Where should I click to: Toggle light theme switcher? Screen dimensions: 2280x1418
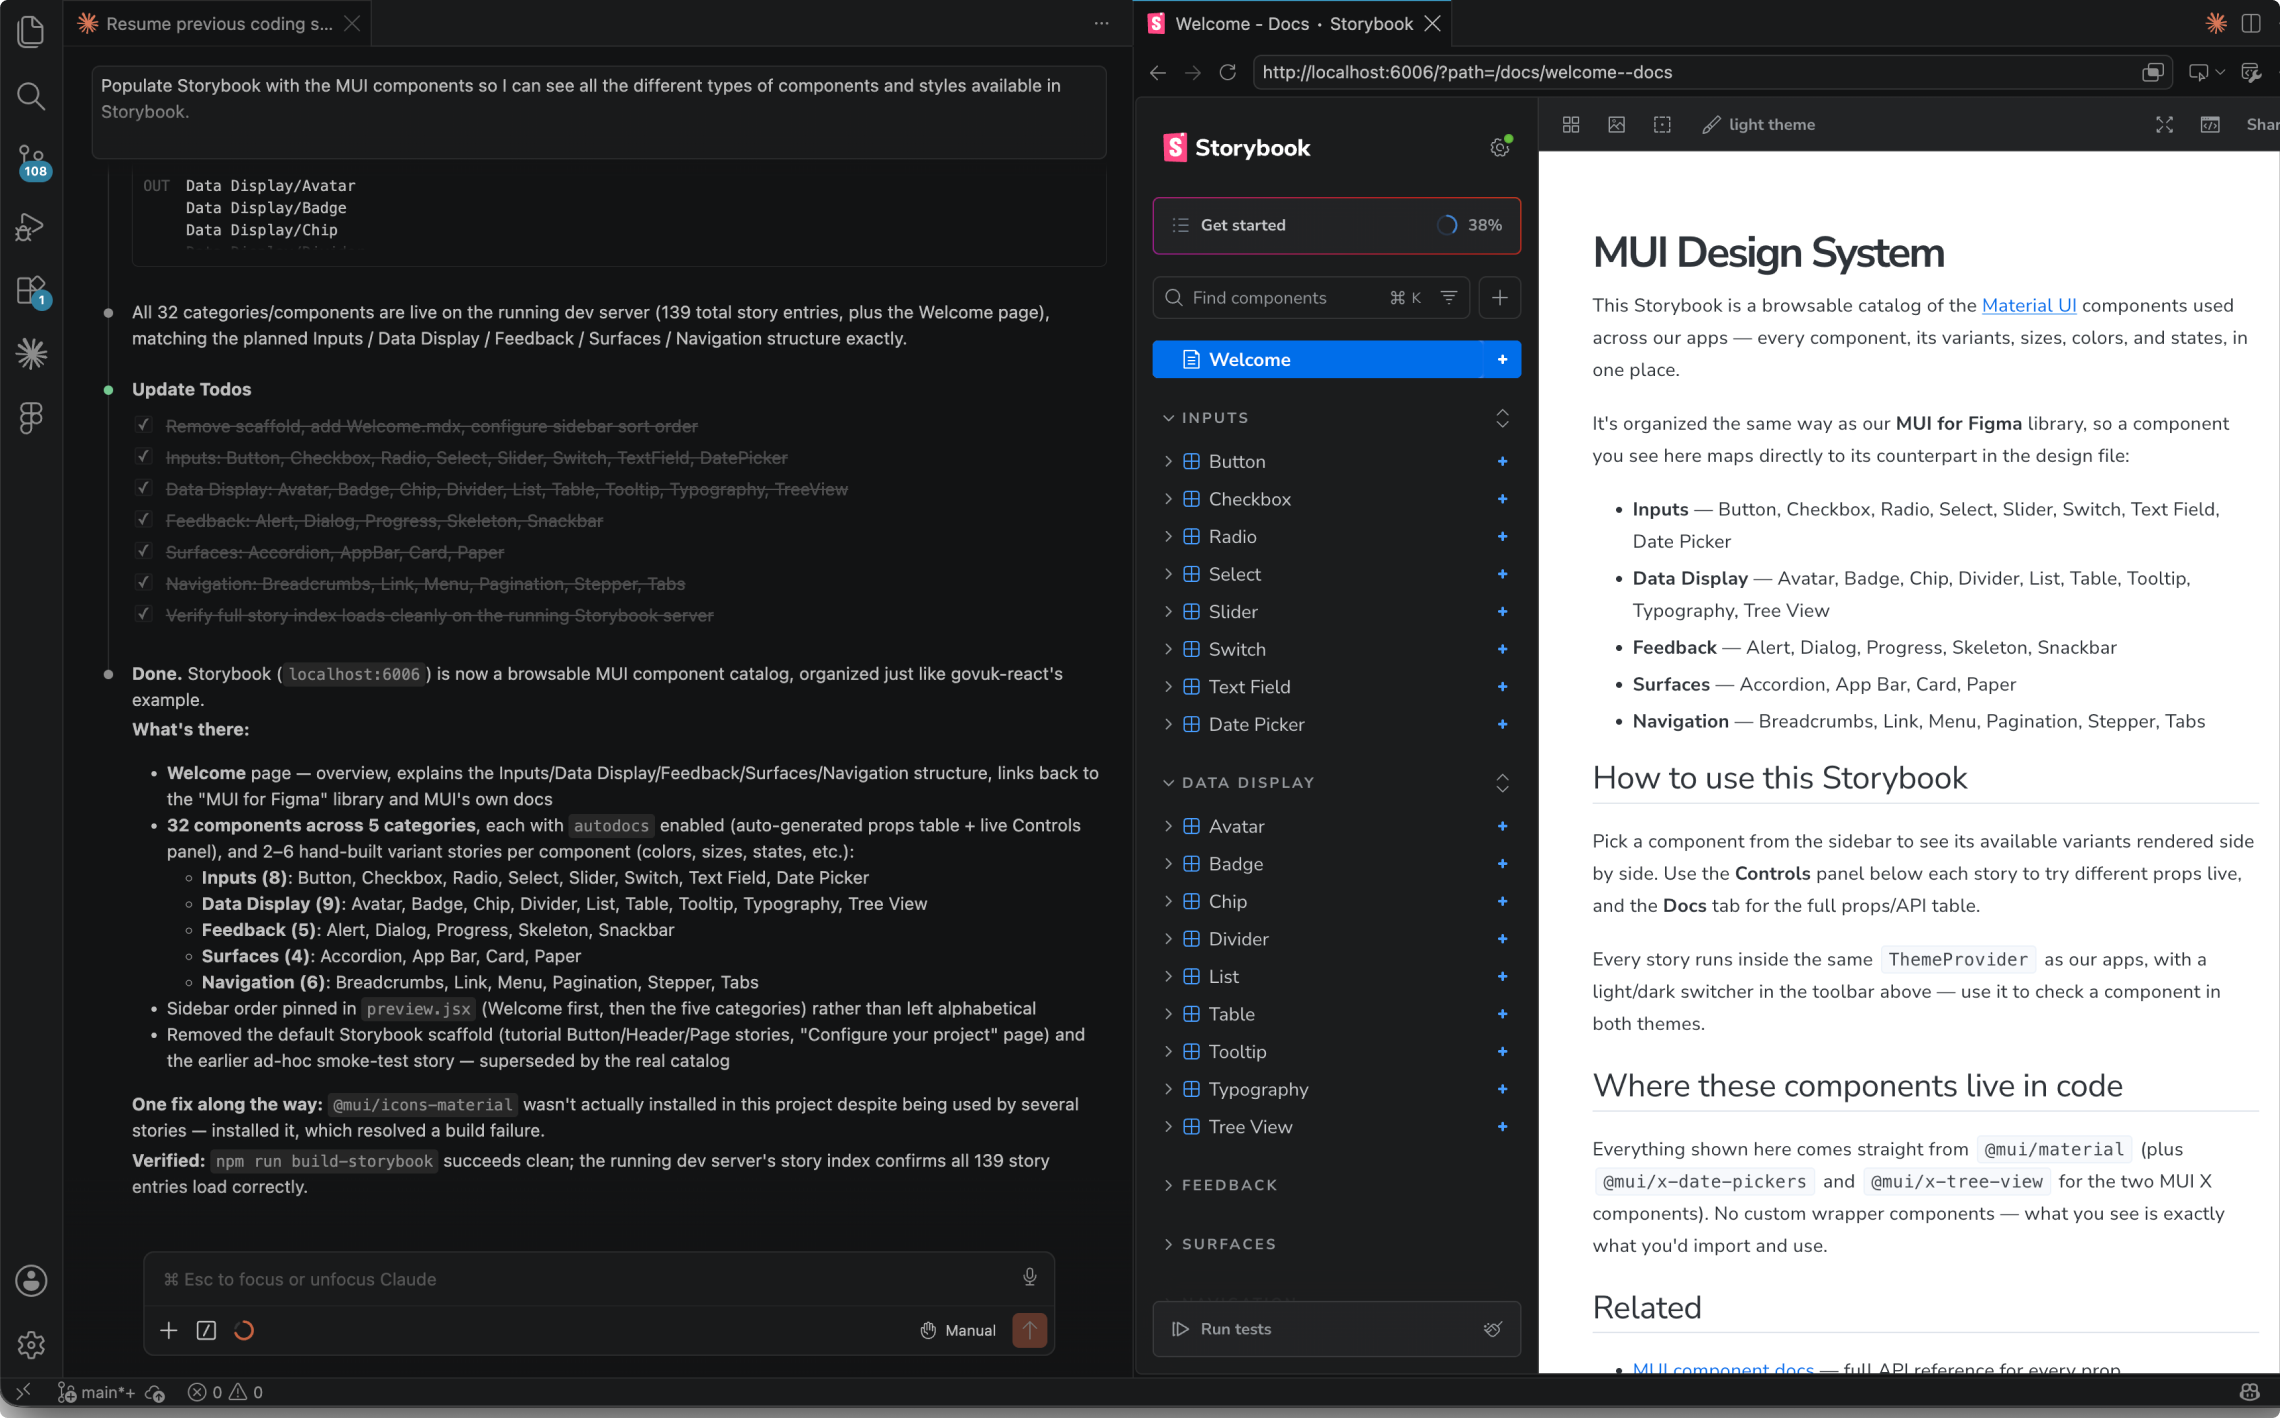[x=1758, y=124]
